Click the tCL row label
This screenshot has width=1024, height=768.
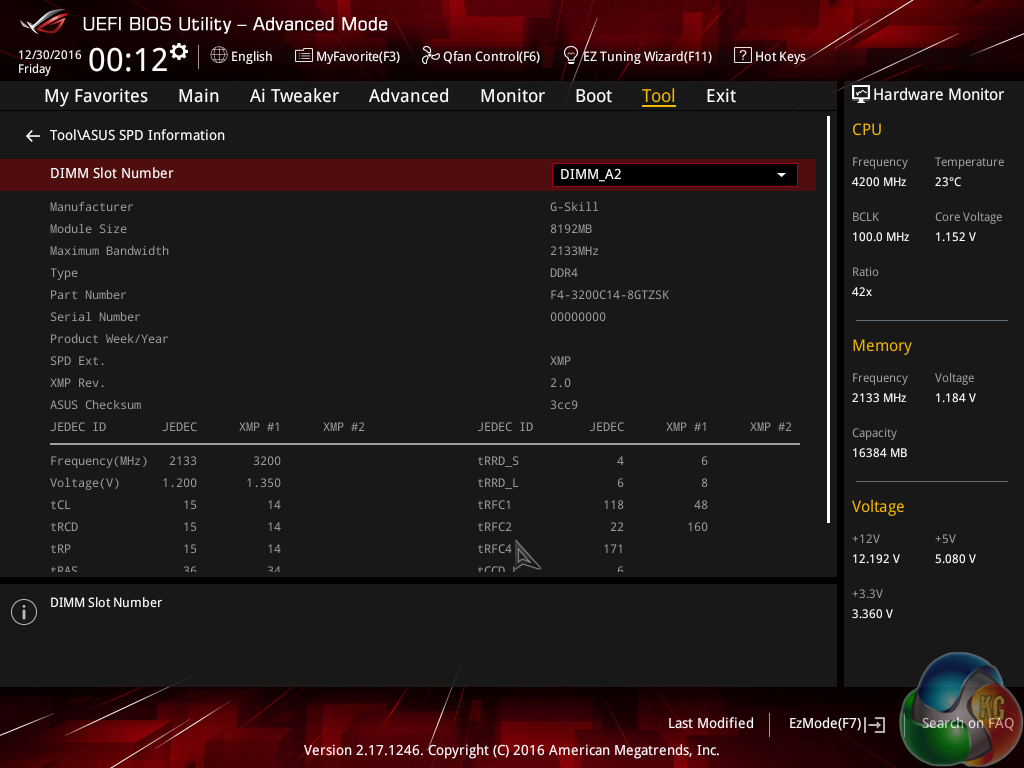tap(60, 505)
